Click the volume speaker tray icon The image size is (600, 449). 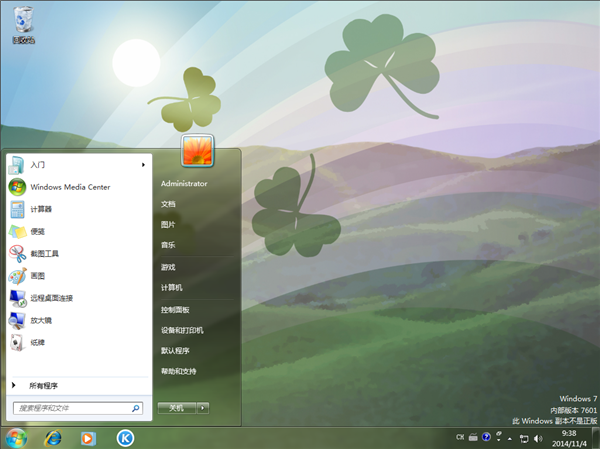click(537, 437)
